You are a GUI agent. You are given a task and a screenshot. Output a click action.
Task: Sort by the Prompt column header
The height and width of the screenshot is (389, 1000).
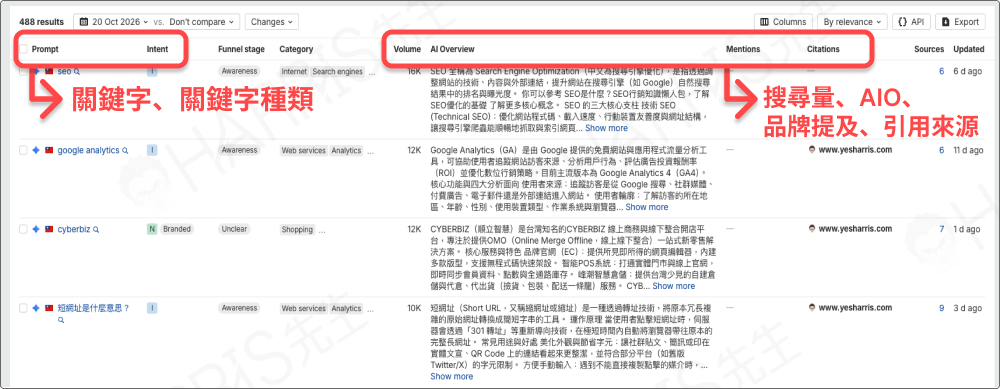click(45, 49)
